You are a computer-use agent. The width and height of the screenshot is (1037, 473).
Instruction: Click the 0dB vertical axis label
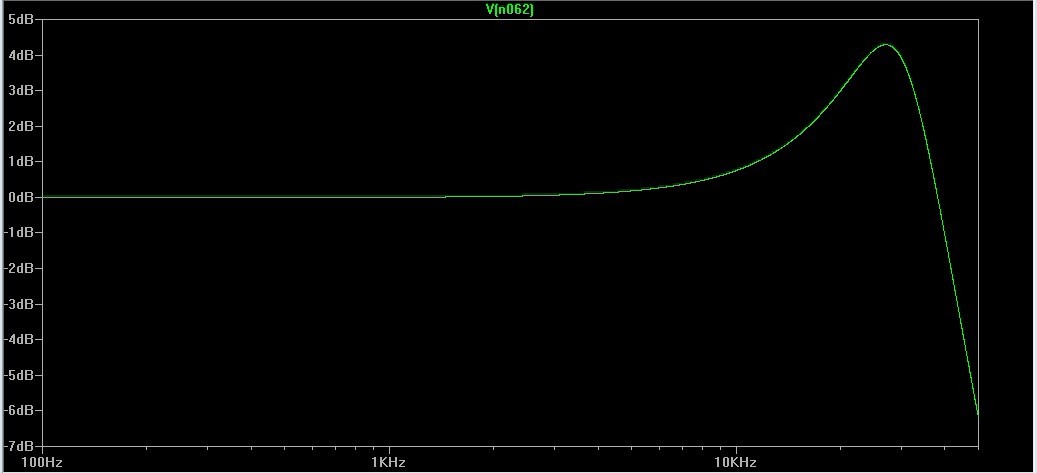(x=20, y=197)
